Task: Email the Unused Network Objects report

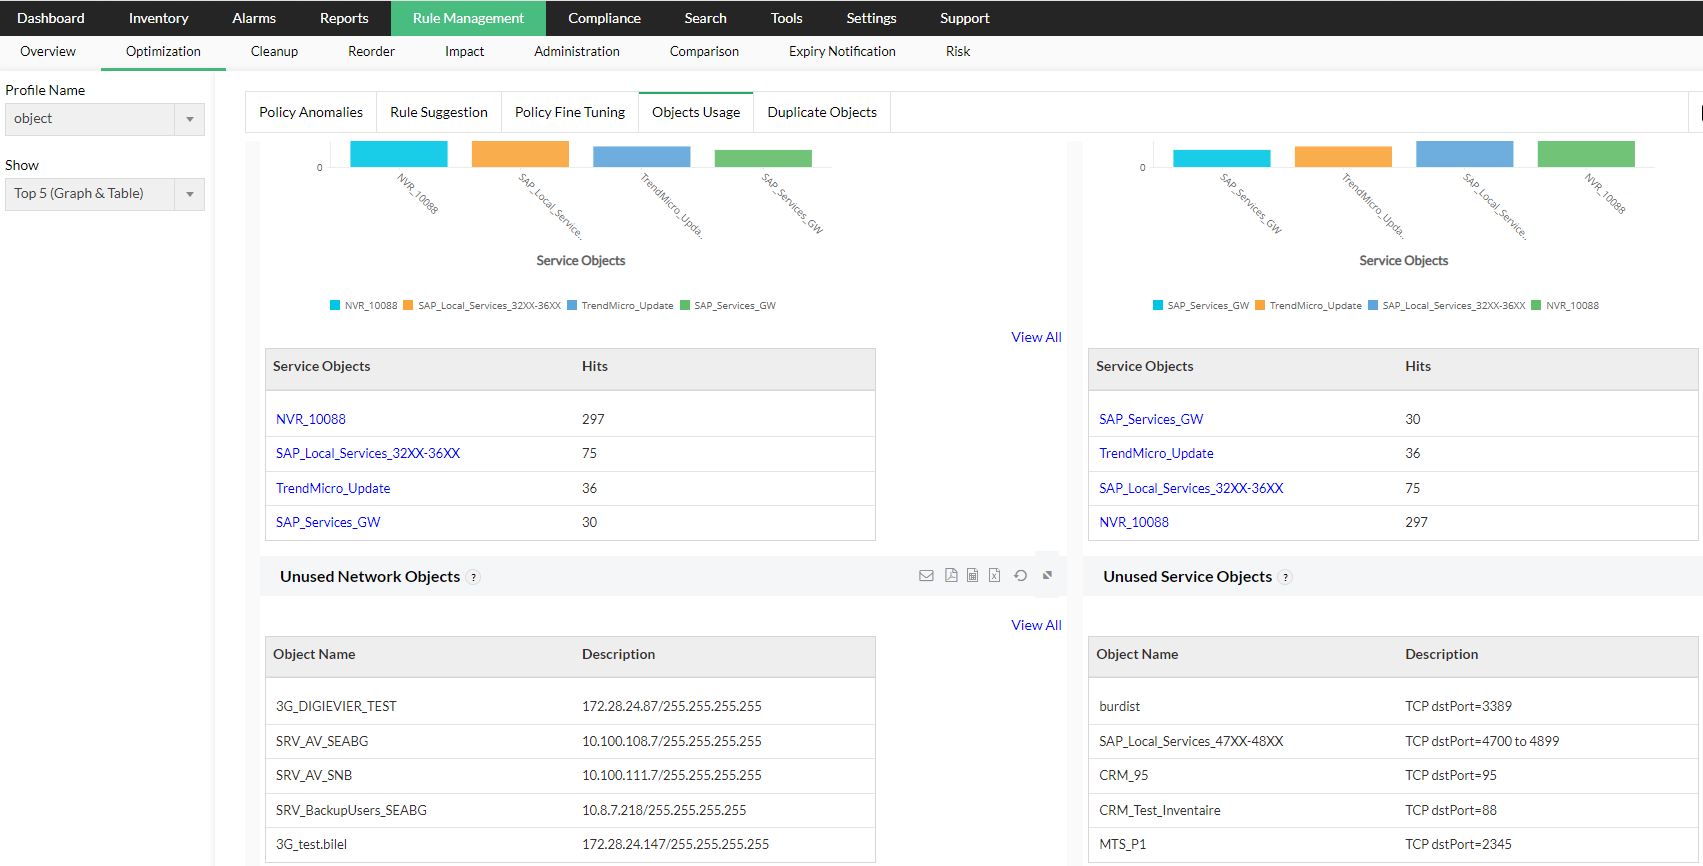Action: [926, 576]
